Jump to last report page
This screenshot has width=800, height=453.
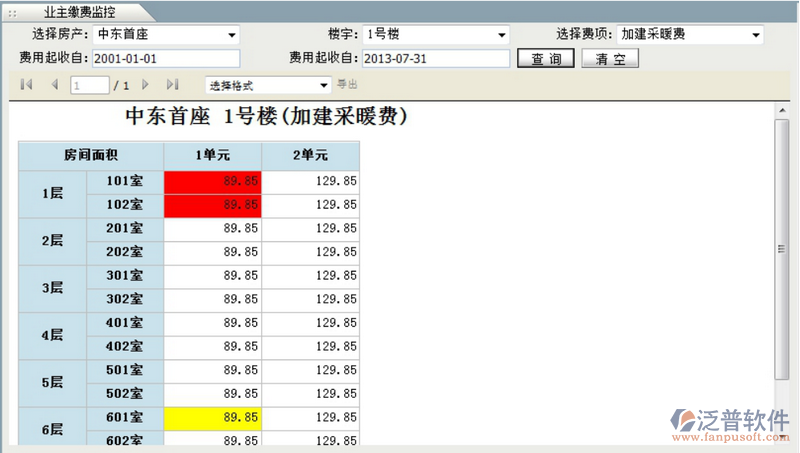tap(172, 85)
